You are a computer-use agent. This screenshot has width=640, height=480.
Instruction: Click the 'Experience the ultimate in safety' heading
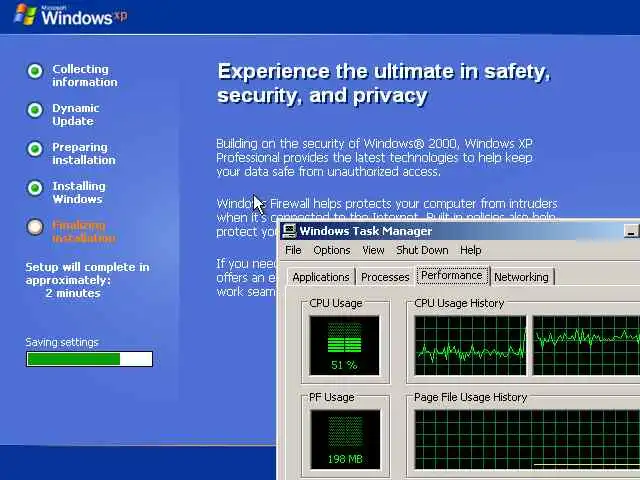coord(384,83)
